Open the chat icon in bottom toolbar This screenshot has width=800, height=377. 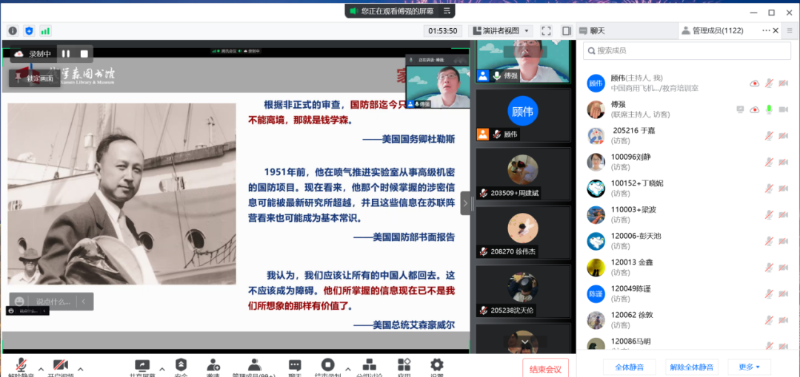click(295, 365)
